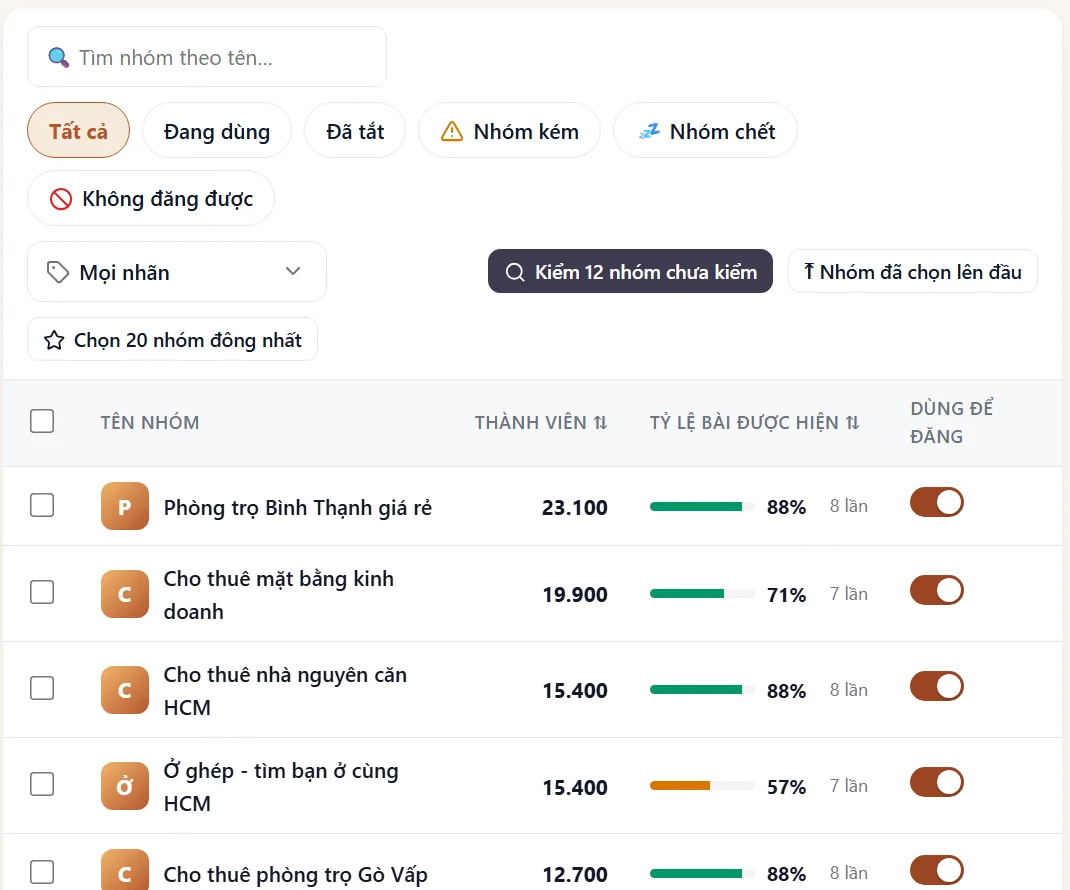Image resolution: width=1070 pixels, height=890 pixels.
Task: Show the Nhóm chết filter
Action: [706, 130]
